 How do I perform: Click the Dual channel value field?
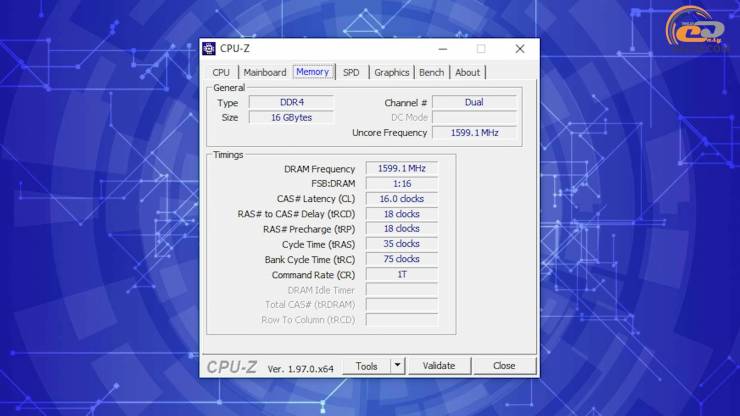pyautogui.click(x=474, y=102)
